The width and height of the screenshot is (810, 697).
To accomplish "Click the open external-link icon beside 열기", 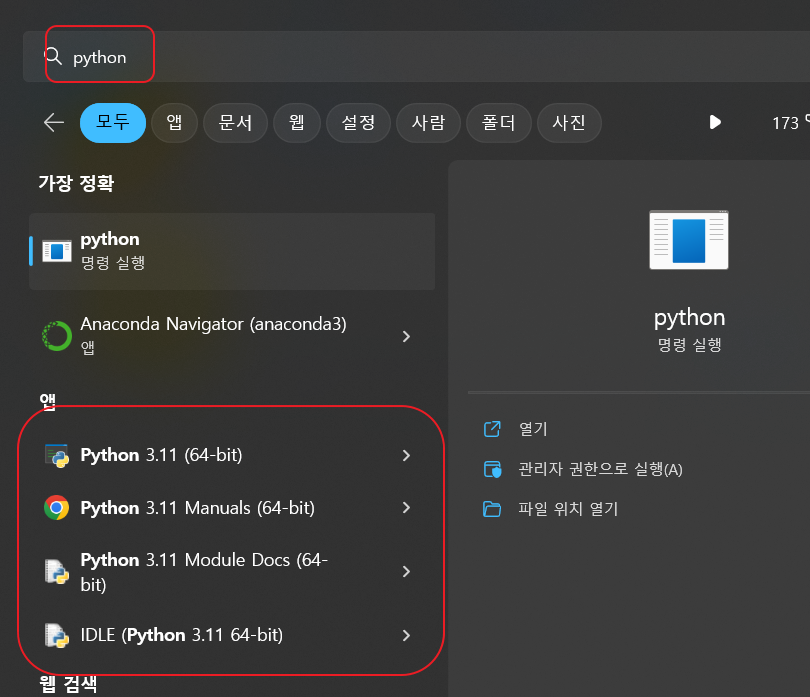I will point(492,429).
